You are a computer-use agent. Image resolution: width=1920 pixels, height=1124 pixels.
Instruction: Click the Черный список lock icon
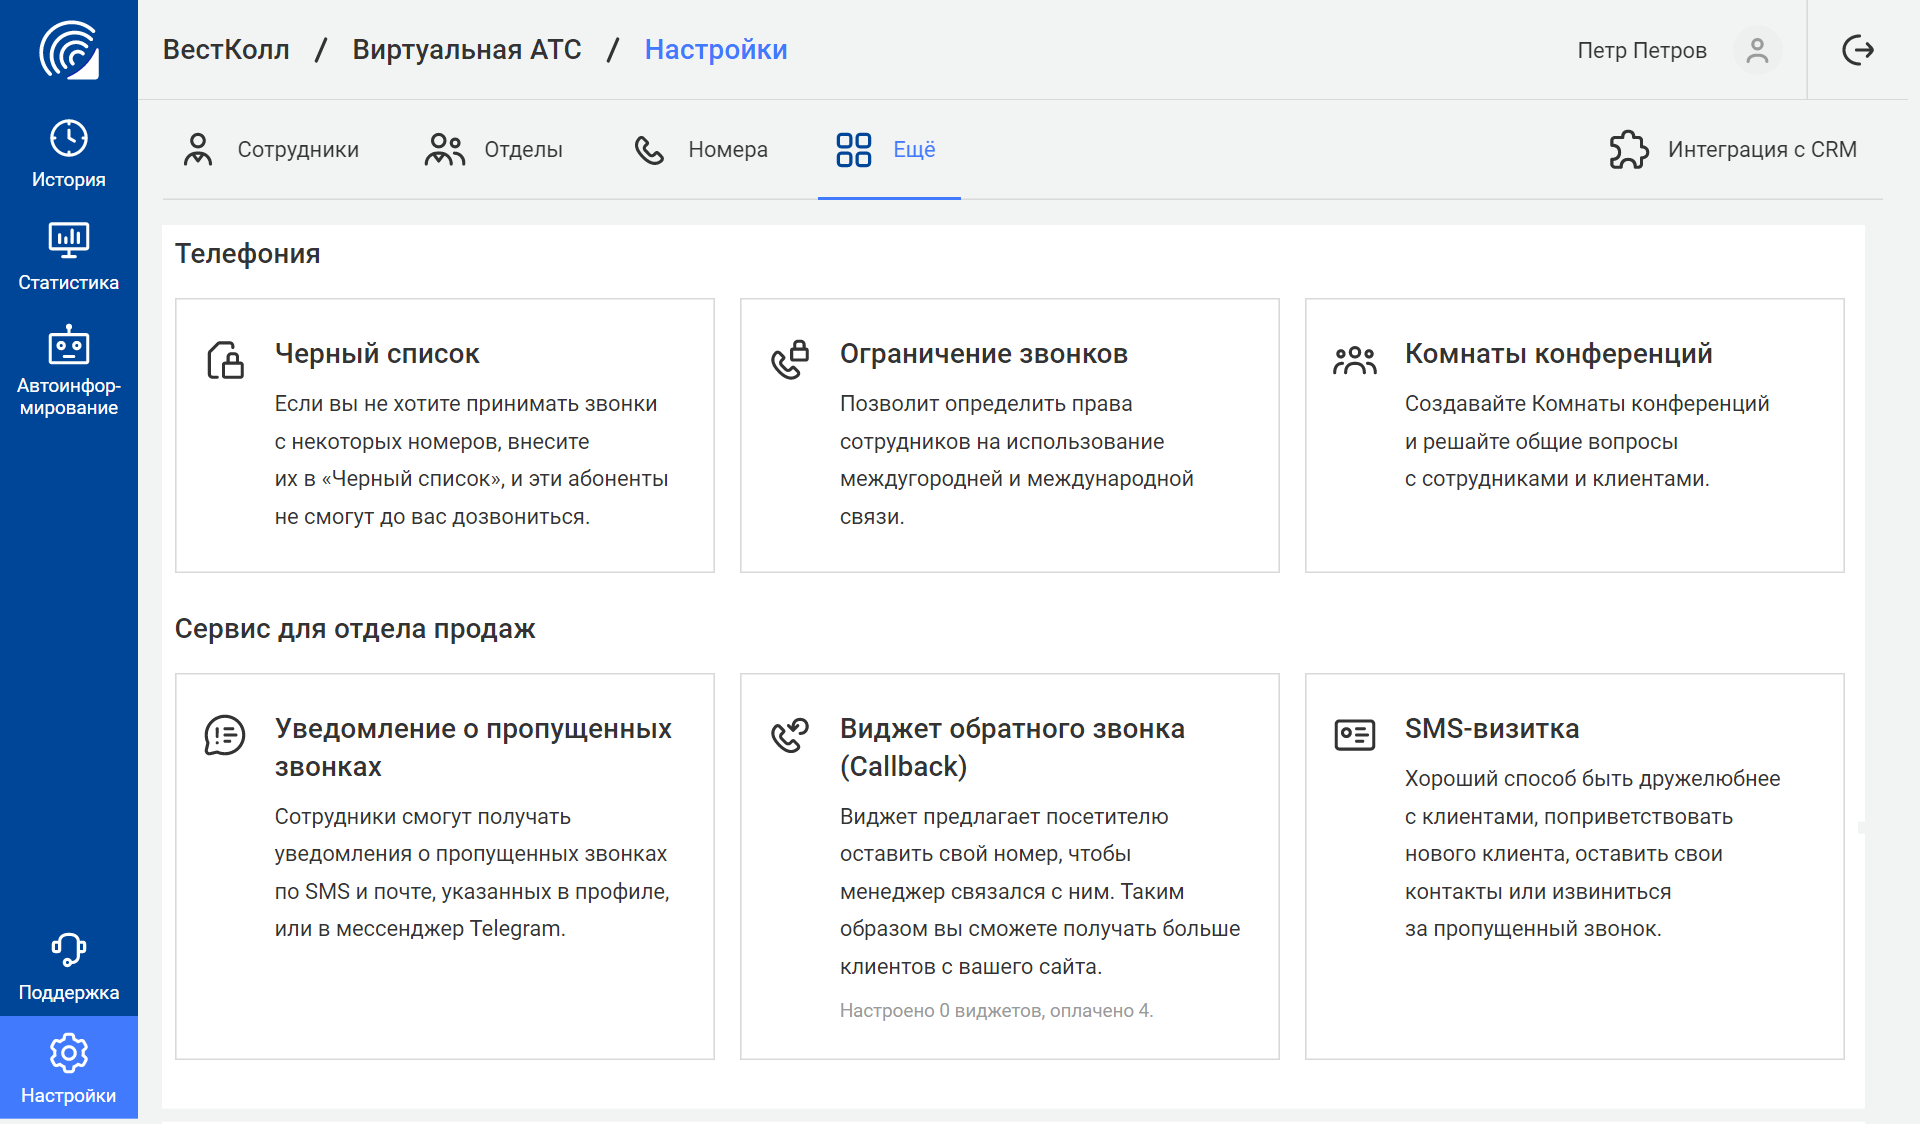click(x=225, y=360)
